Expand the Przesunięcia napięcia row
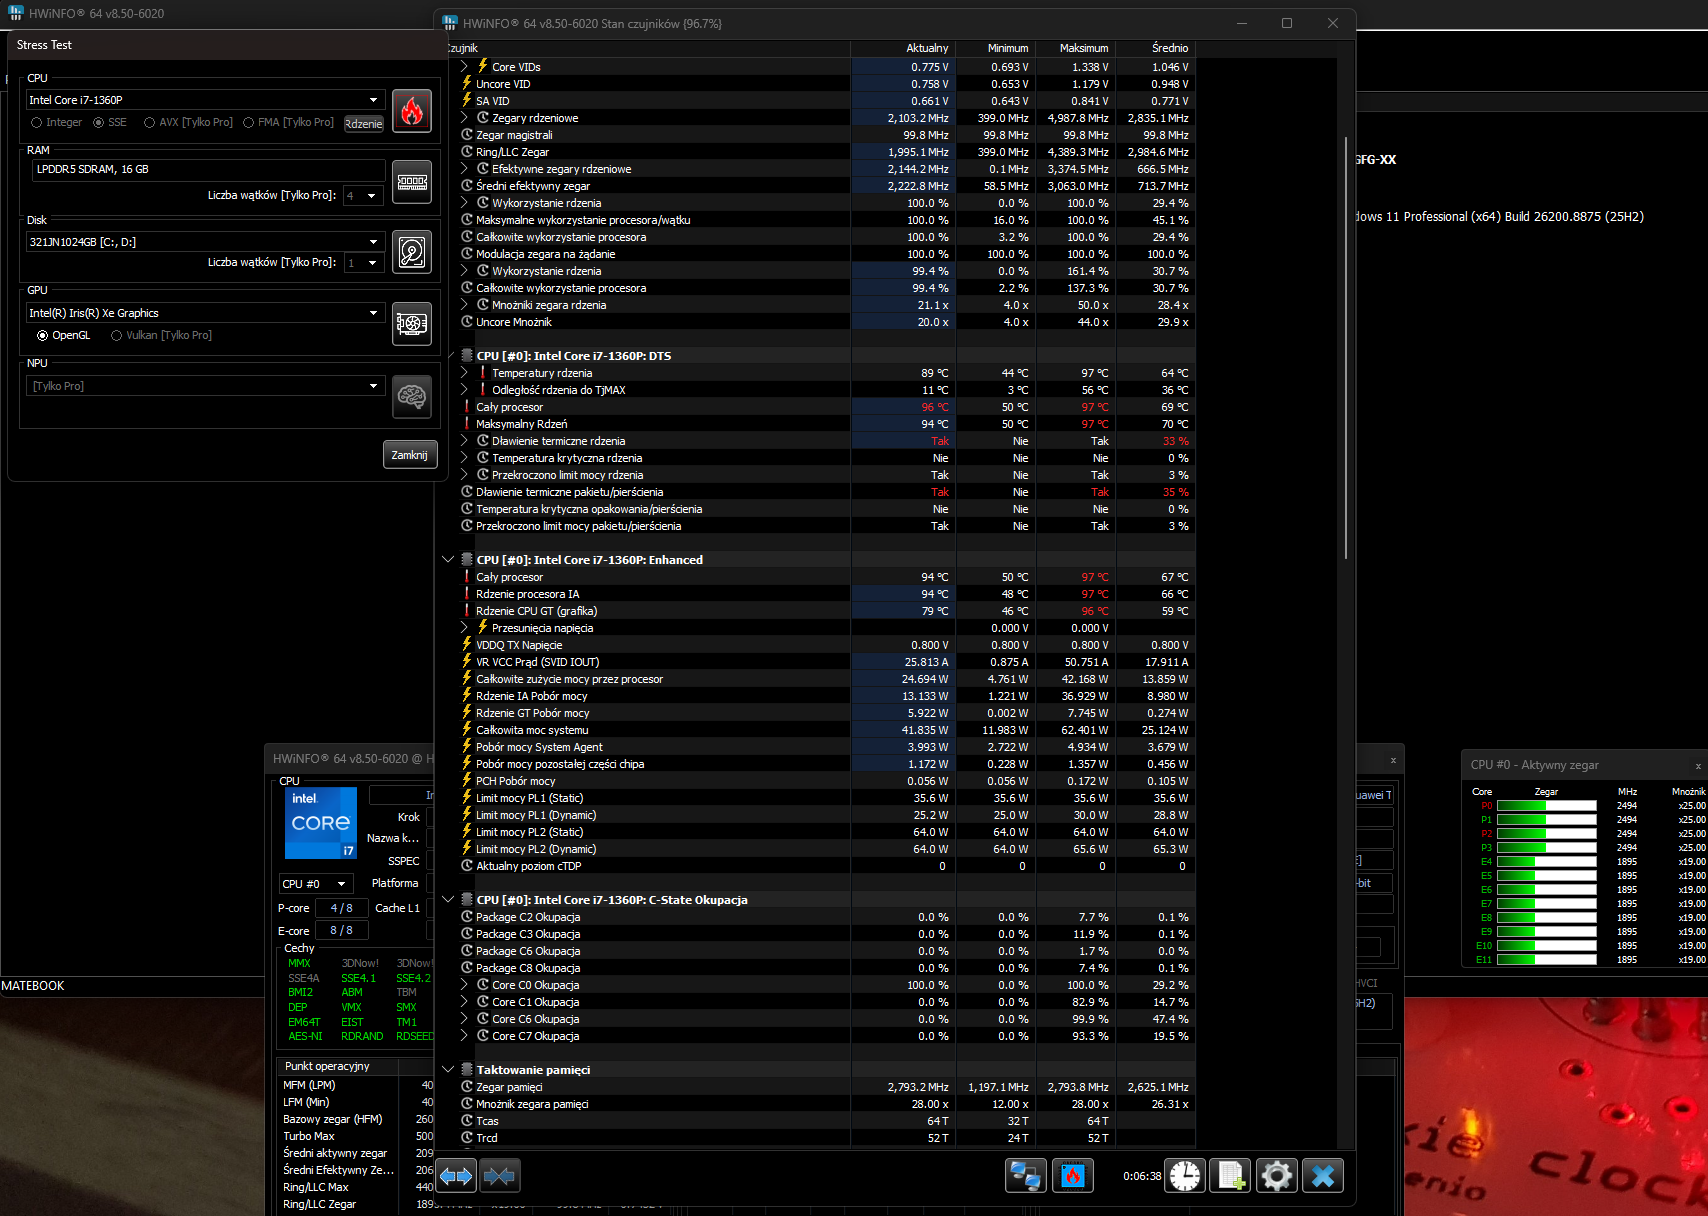1708x1216 pixels. pos(464,628)
